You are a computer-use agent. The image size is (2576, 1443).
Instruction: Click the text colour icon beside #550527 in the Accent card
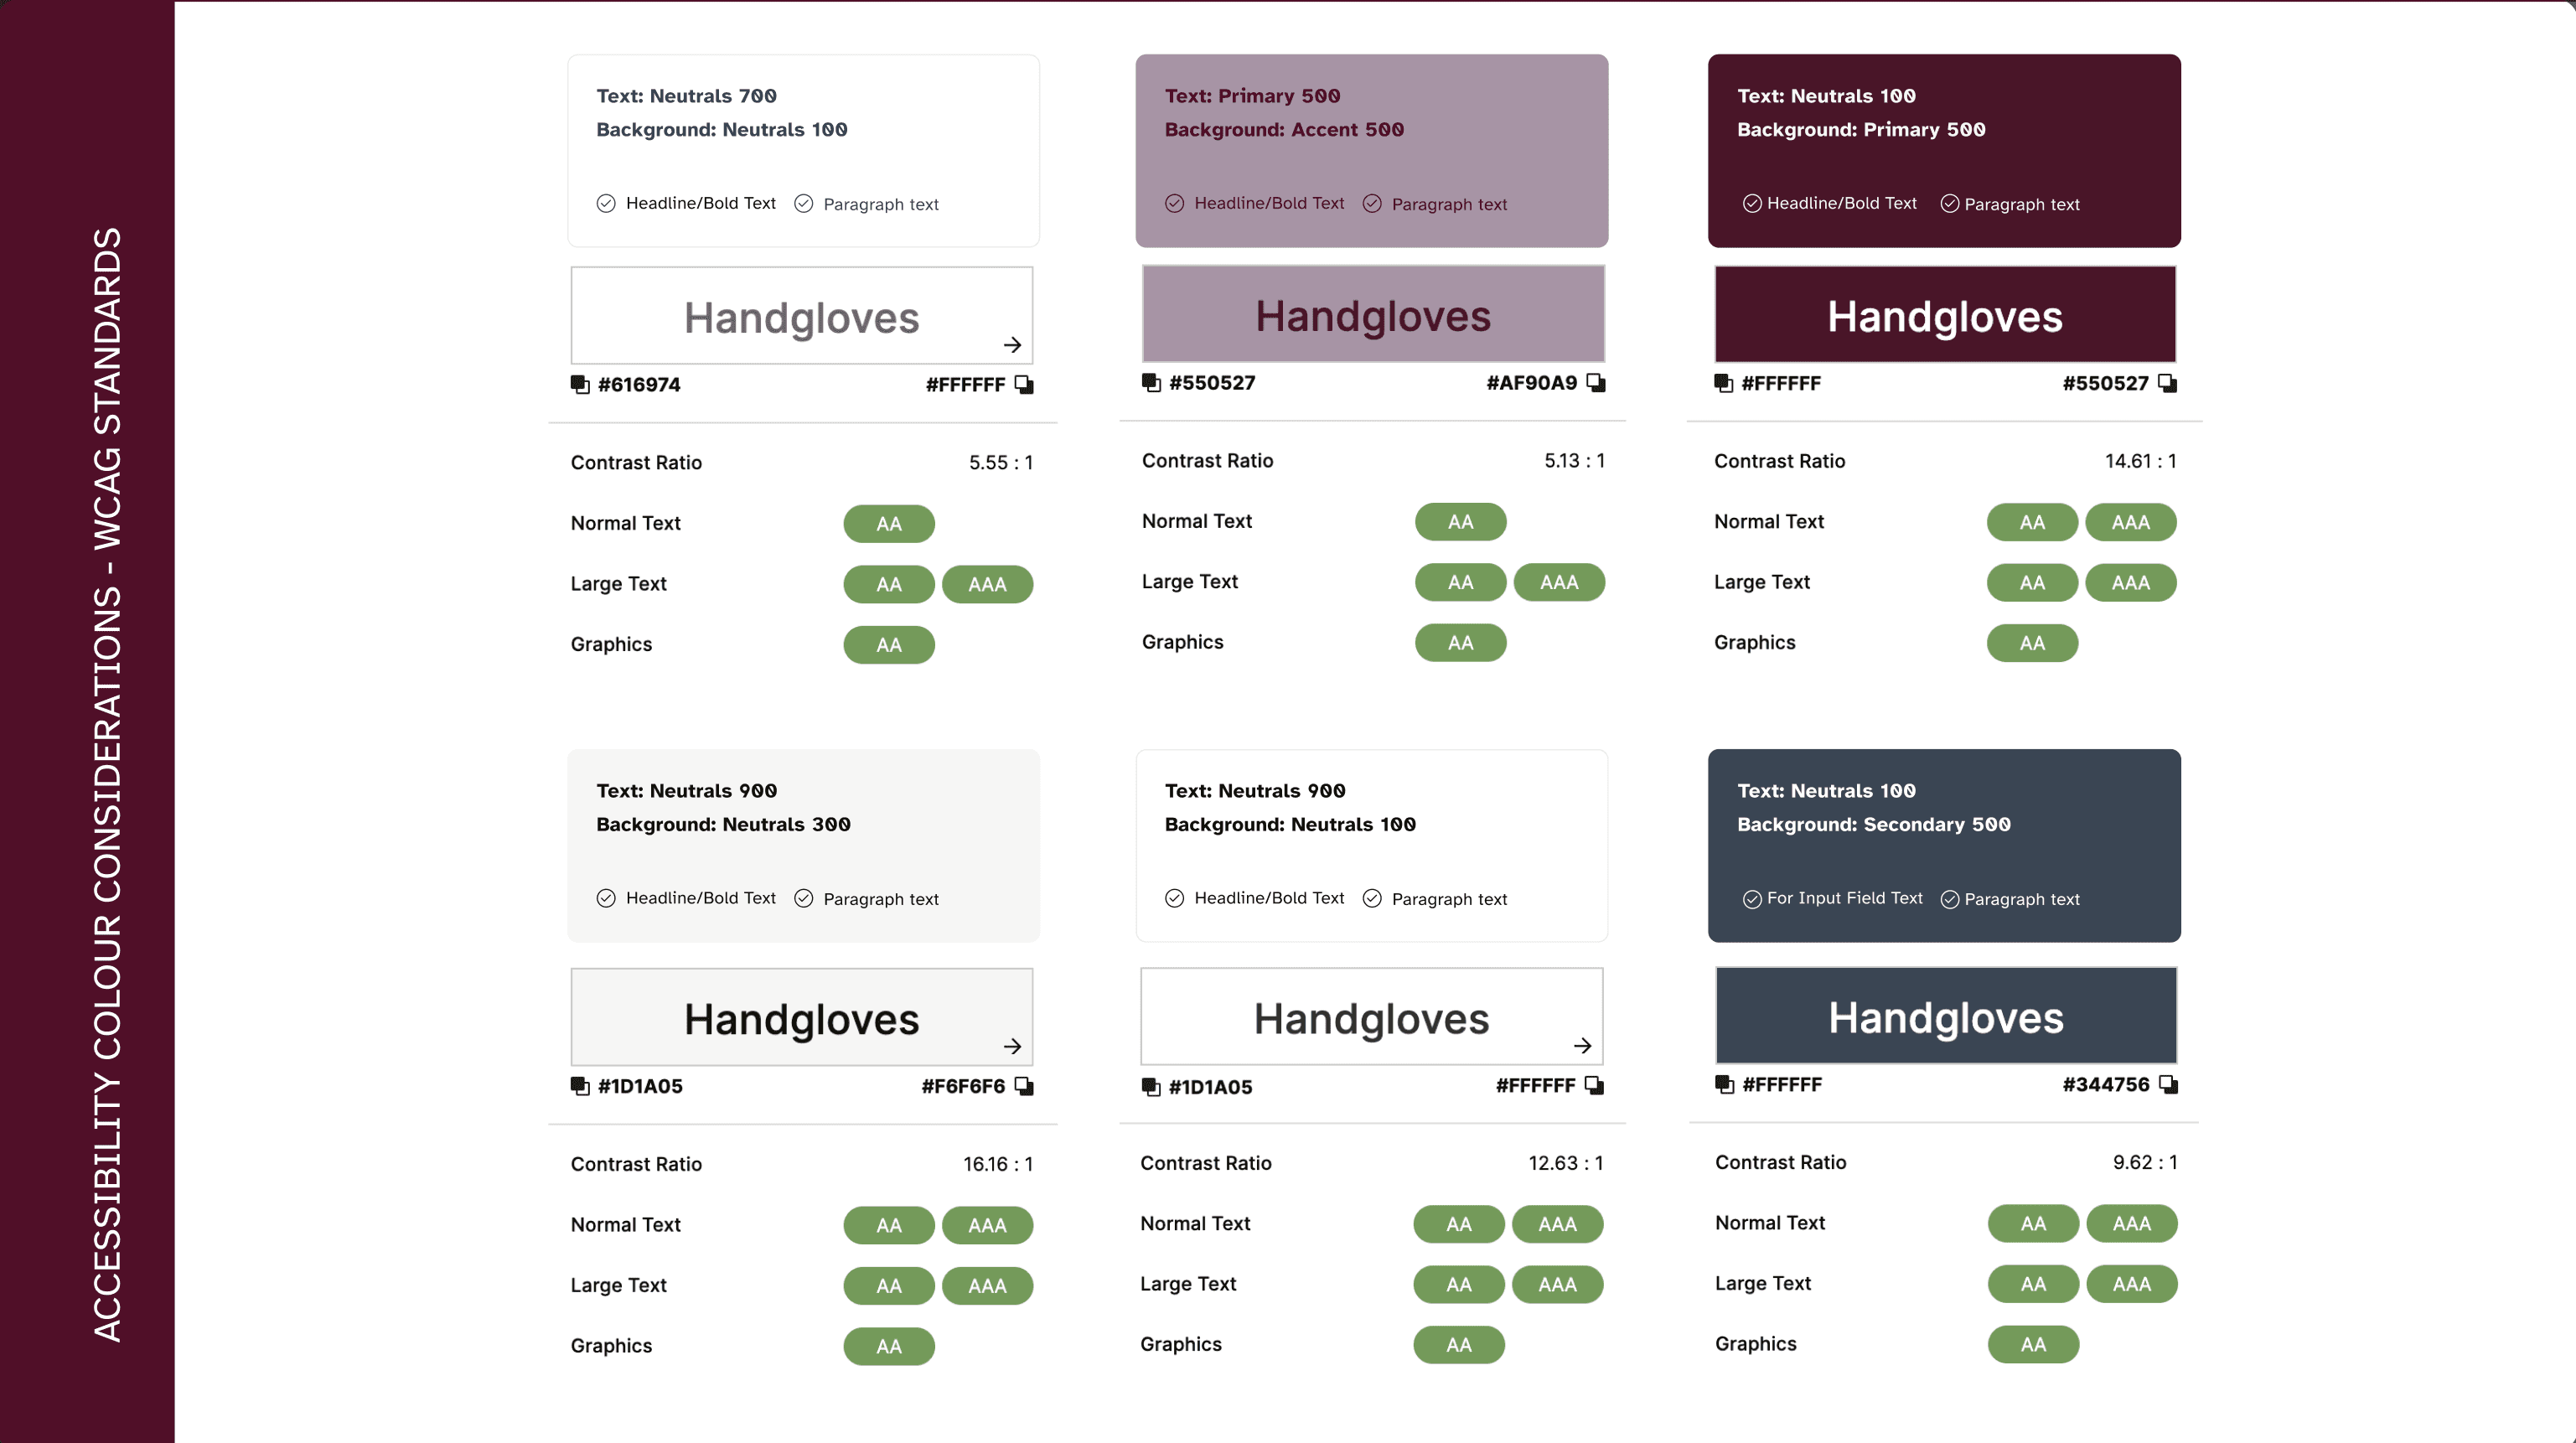(1151, 383)
